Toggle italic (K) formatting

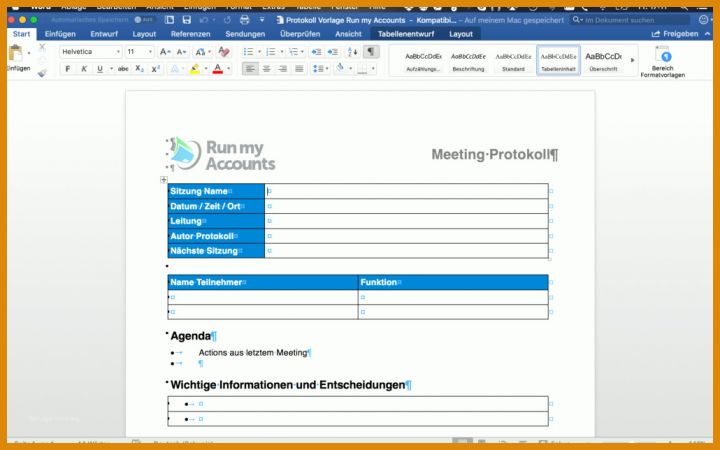[x=84, y=69]
